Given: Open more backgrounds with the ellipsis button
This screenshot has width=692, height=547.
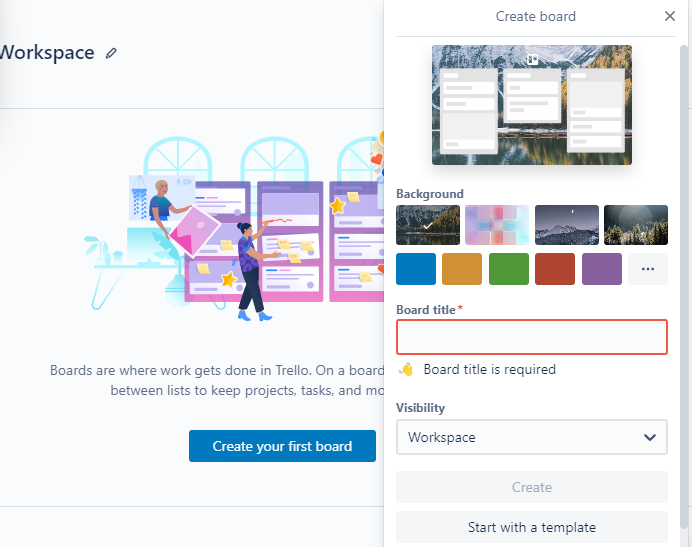Looking at the screenshot, I should [648, 269].
